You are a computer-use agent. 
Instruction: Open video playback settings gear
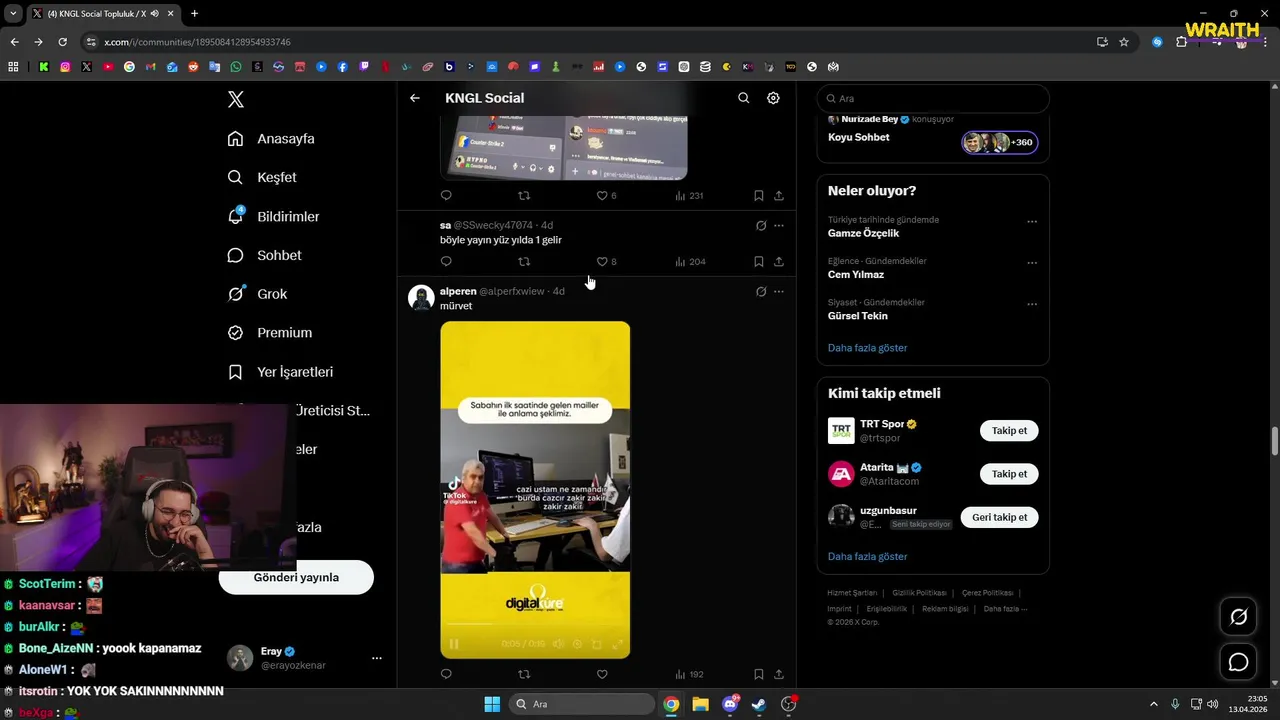point(577,644)
